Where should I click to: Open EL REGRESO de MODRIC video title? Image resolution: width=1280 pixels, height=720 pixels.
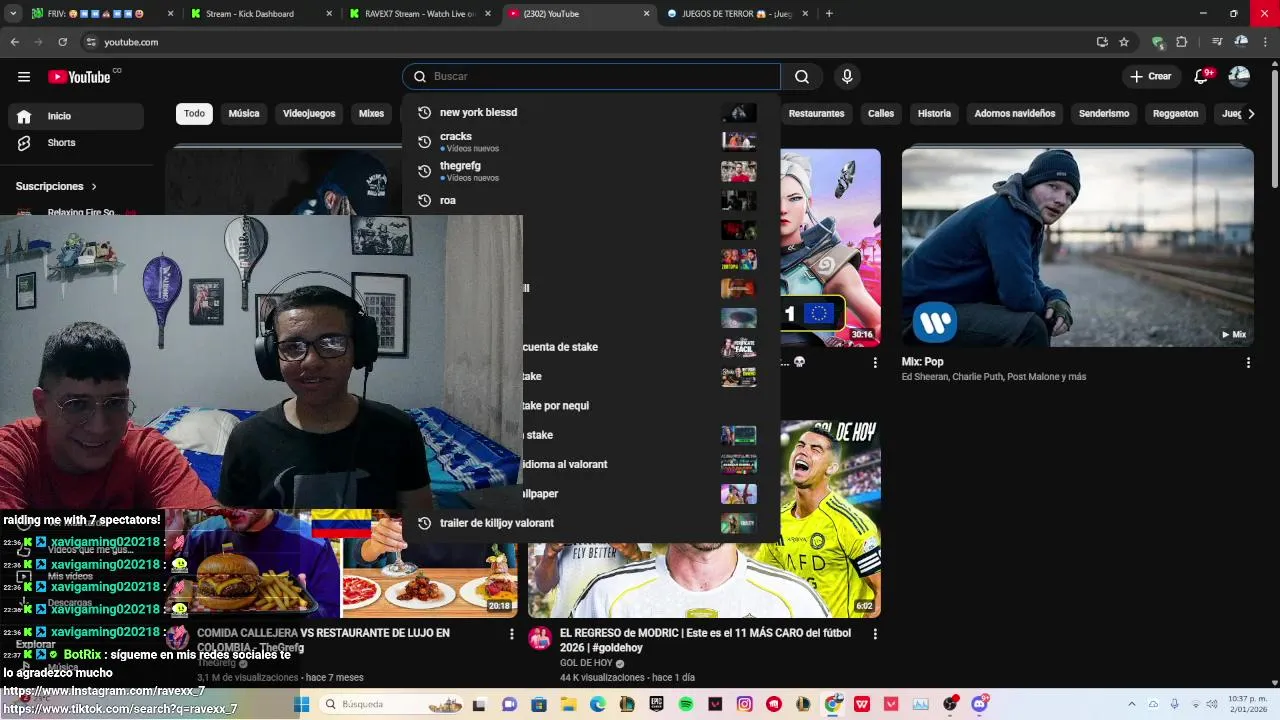click(705, 641)
